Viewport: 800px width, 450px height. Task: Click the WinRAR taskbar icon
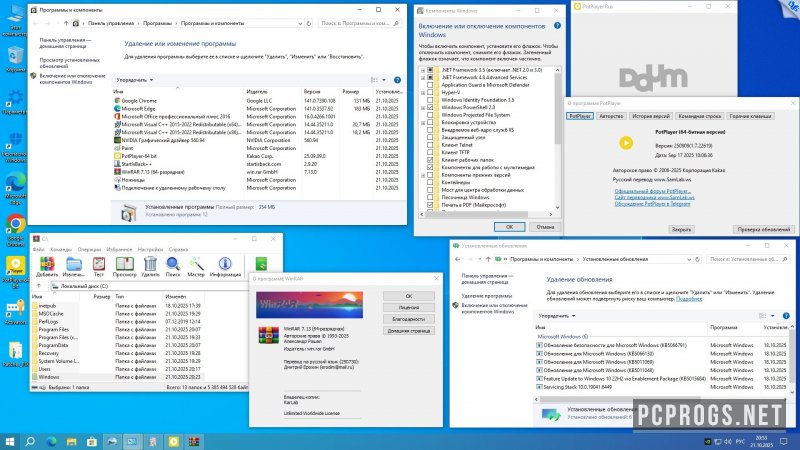click(x=194, y=441)
